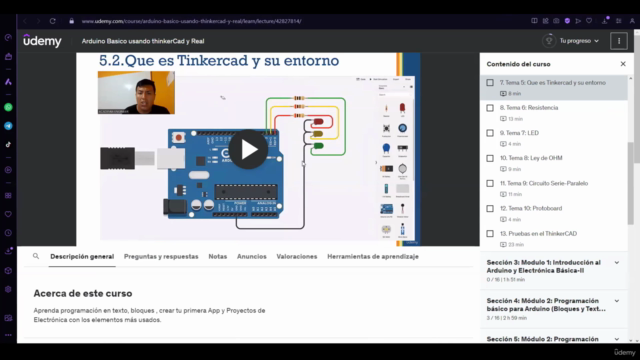Open the profile icon in browser toolbar
This screenshot has width=640, height=360.
[x=632, y=21]
